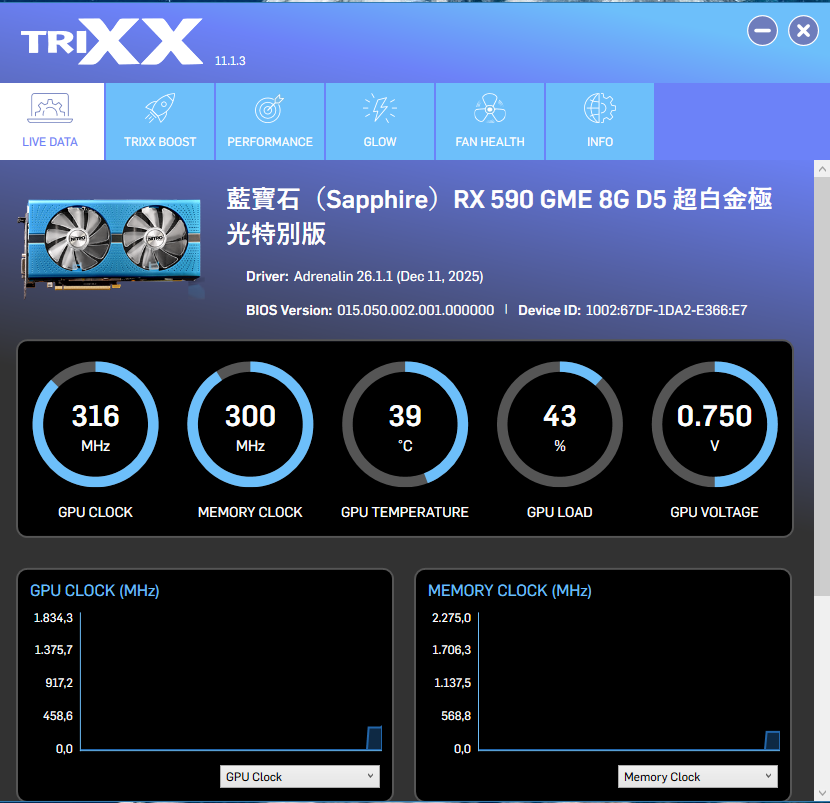This screenshot has height=803, width=830.
Task: Close the TRIXX window
Action: [803, 31]
